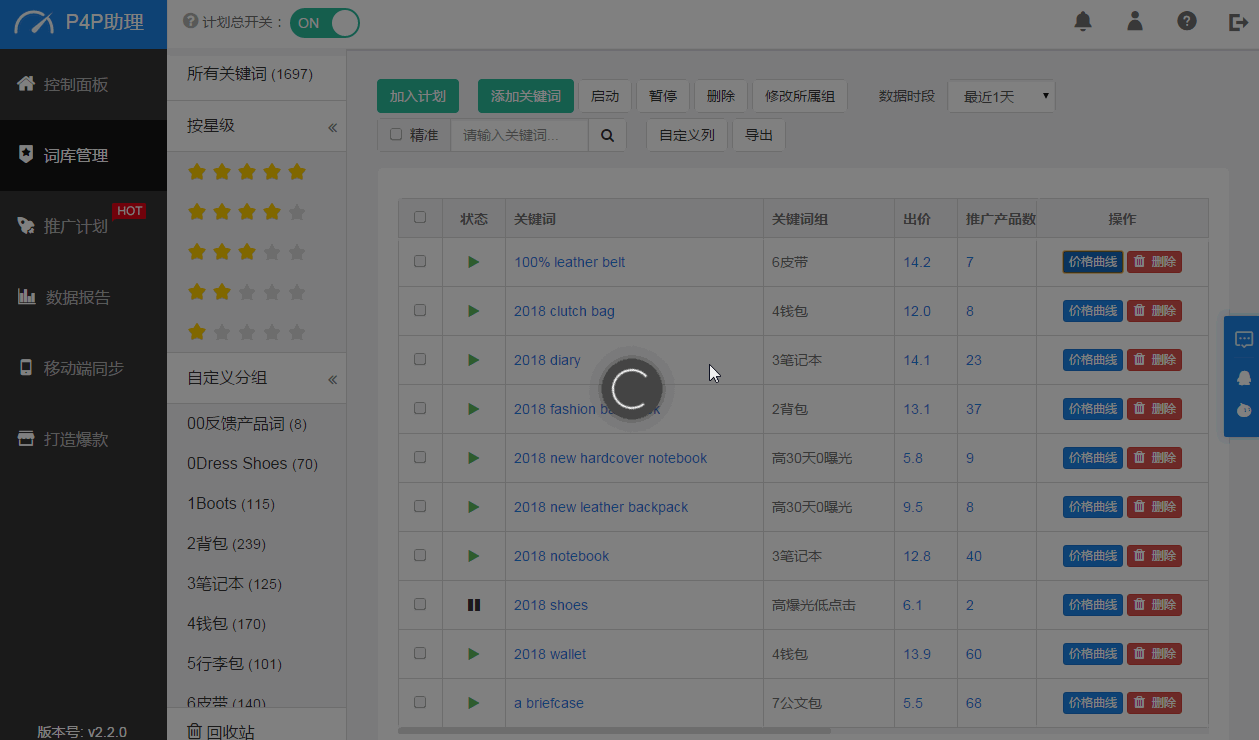Select the five-star rating filter
The image size is (1259, 740).
pyautogui.click(x=247, y=172)
